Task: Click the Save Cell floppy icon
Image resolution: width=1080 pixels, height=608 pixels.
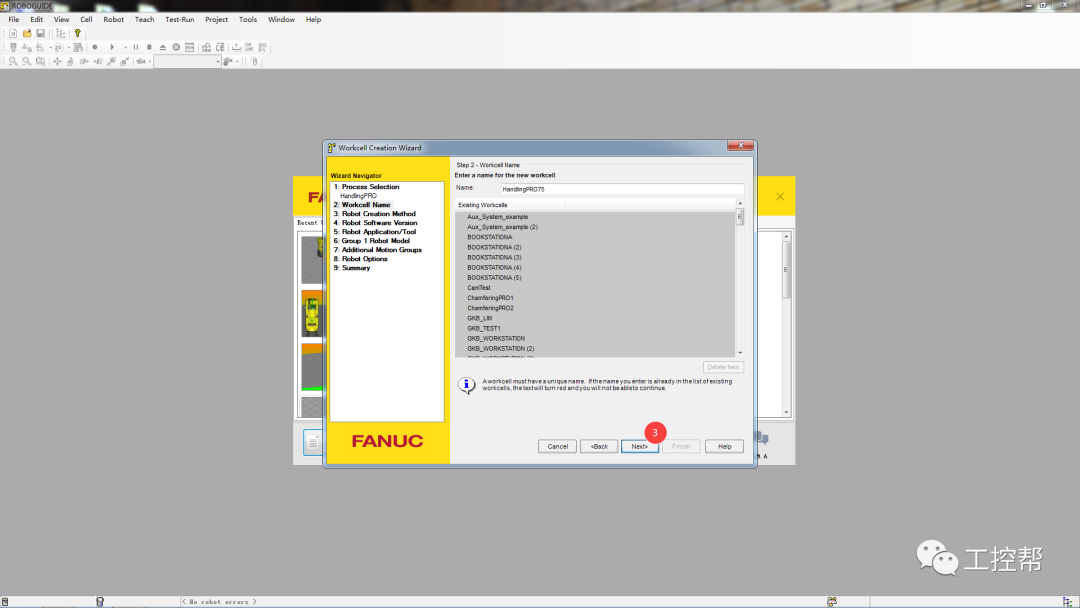Action: [x=41, y=33]
